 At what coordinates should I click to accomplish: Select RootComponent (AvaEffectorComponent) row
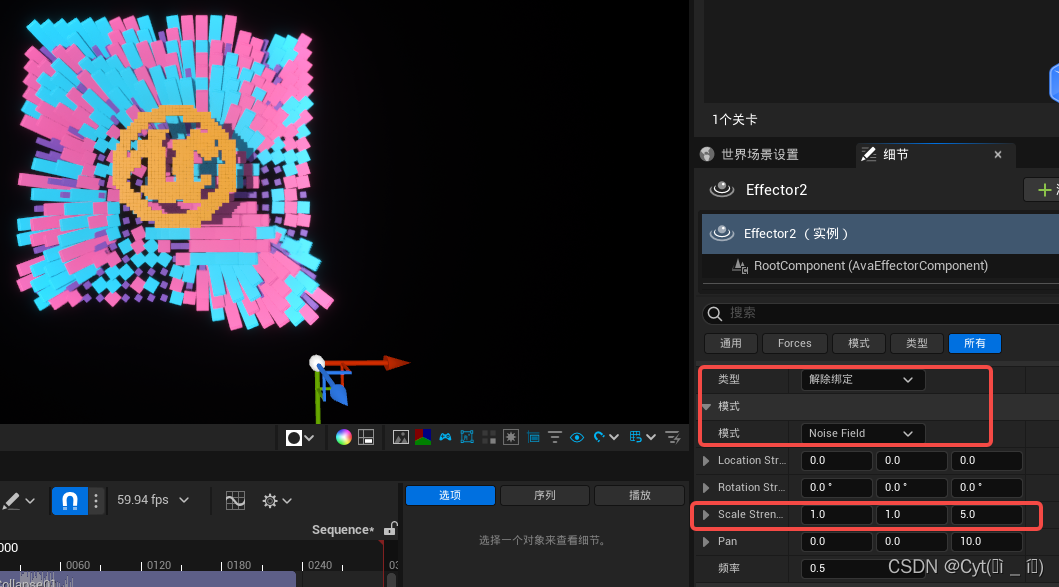tap(881, 266)
